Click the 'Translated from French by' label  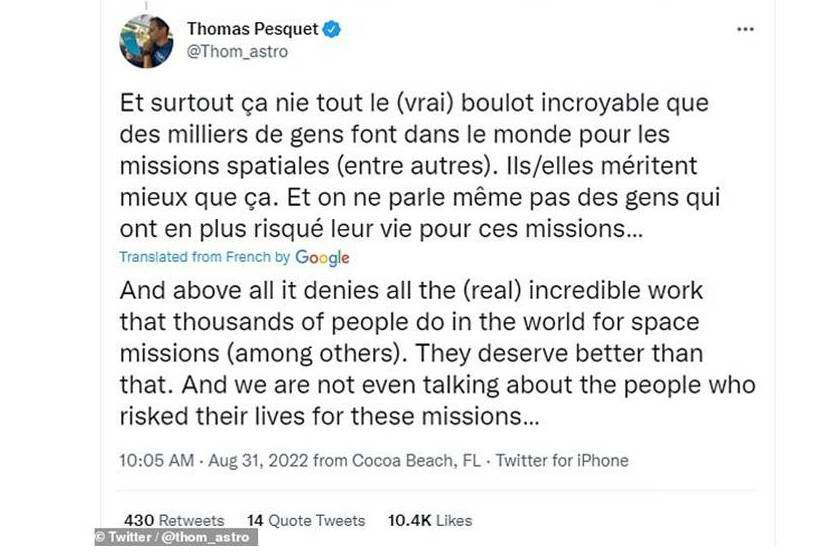click(x=205, y=257)
